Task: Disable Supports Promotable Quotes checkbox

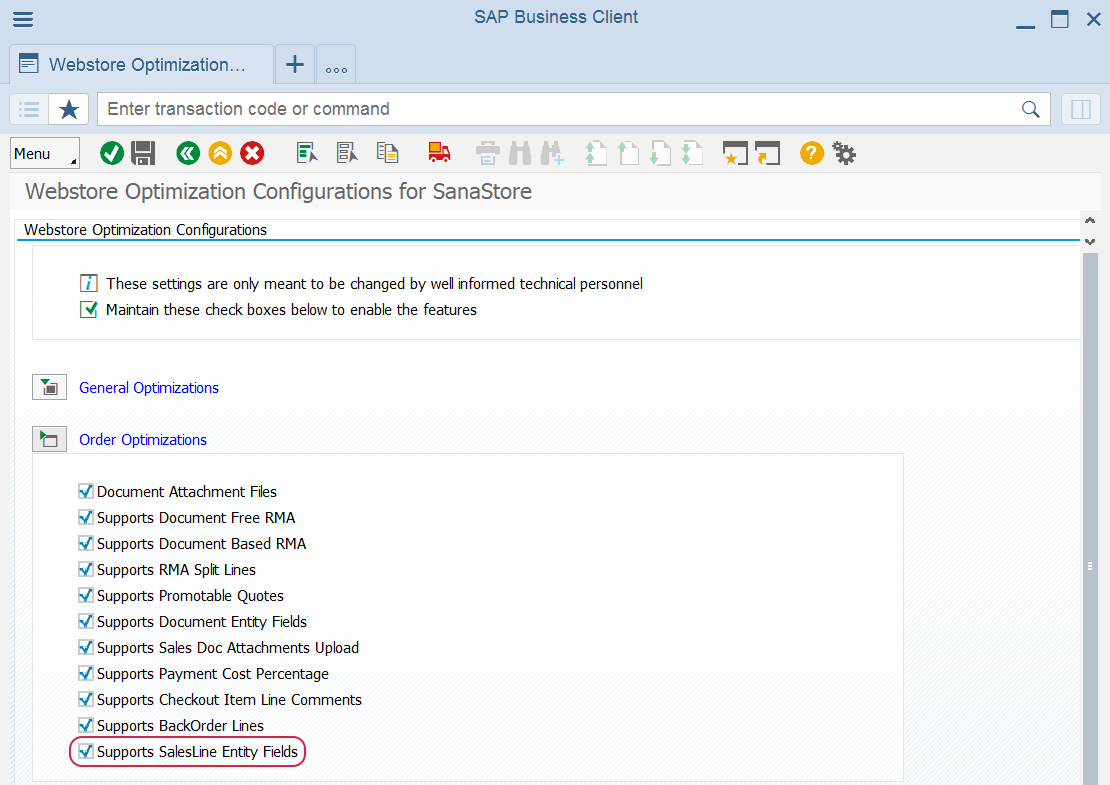Action: tap(86, 596)
